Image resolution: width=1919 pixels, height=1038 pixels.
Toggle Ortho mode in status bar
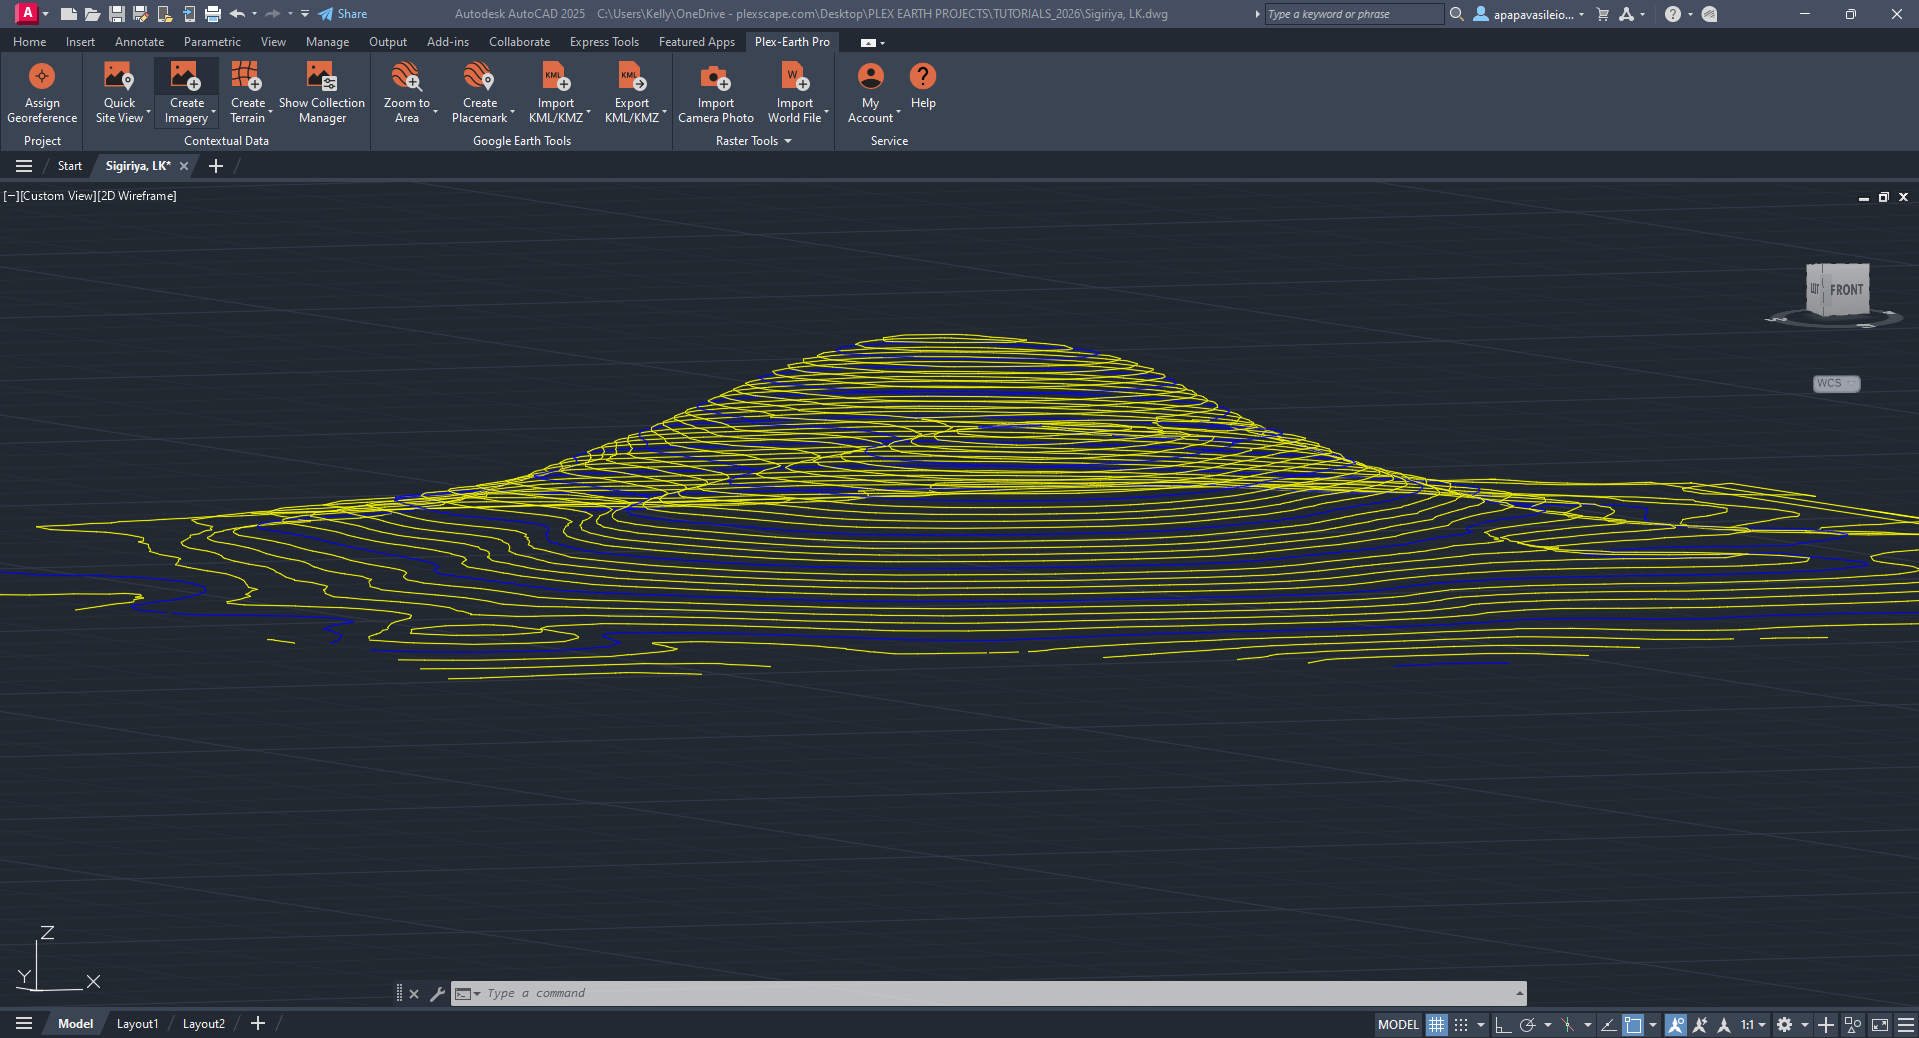1503,1025
